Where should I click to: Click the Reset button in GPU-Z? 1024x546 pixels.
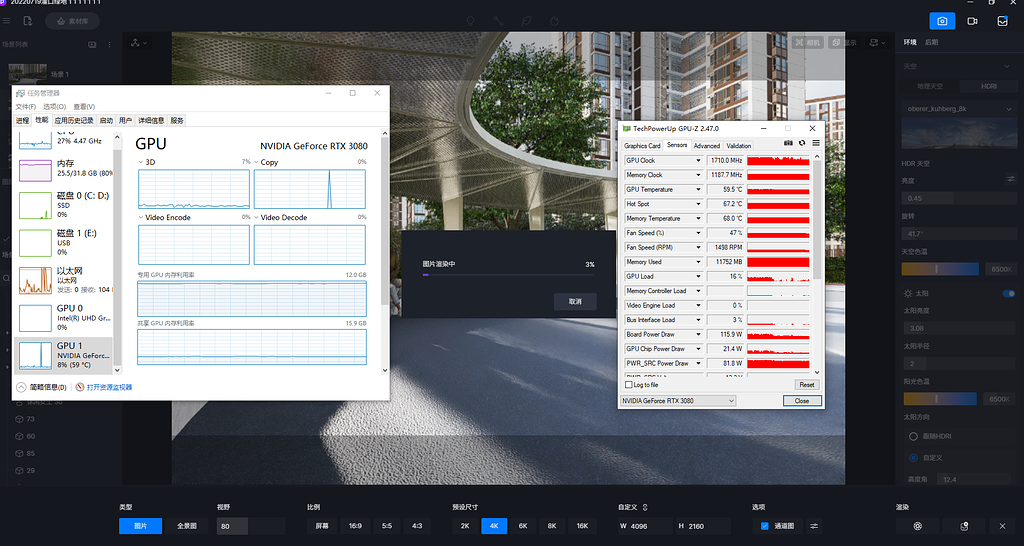click(807, 385)
